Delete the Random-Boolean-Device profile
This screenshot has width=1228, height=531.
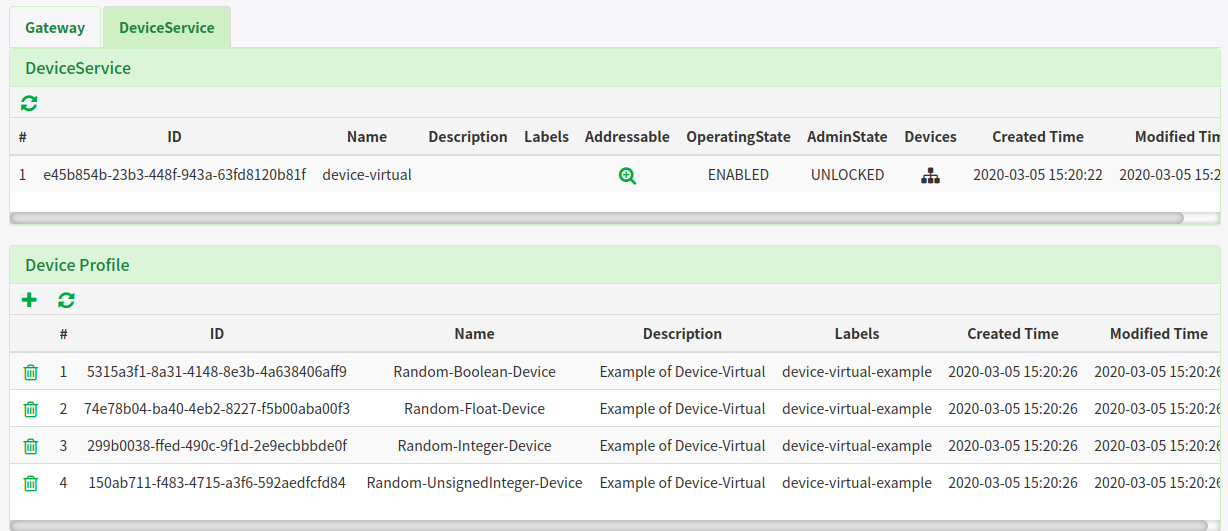[31, 372]
